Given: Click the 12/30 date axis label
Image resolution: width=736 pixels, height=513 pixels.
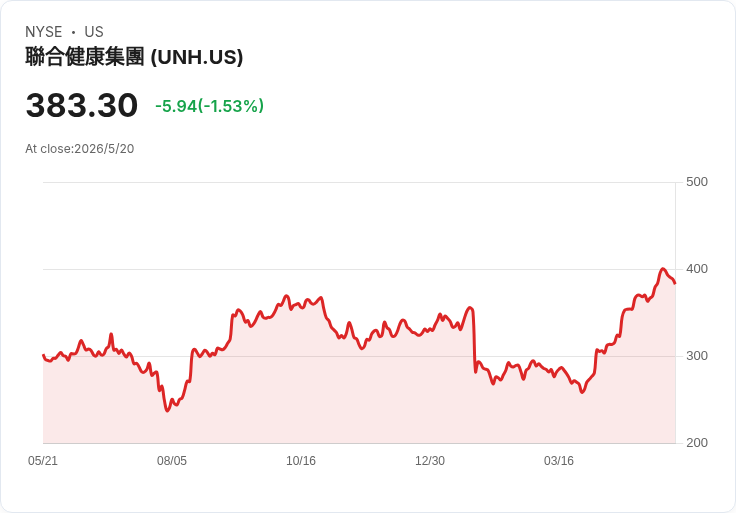Looking at the screenshot, I should click(x=430, y=461).
